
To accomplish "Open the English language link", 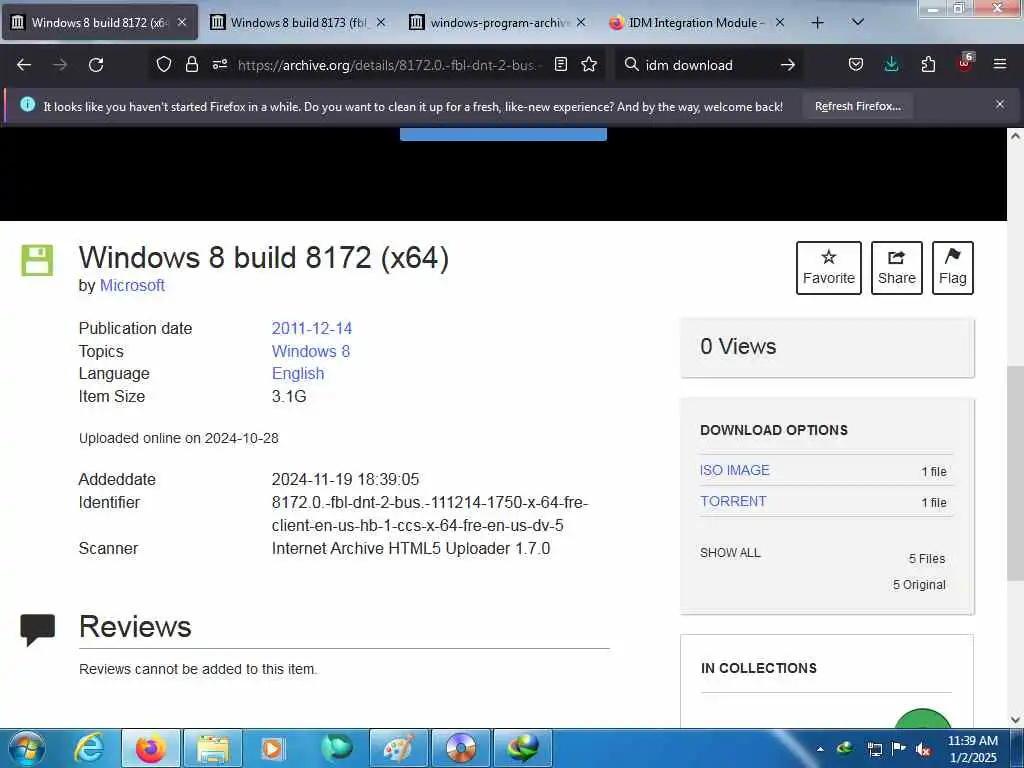I will coord(298,374).
